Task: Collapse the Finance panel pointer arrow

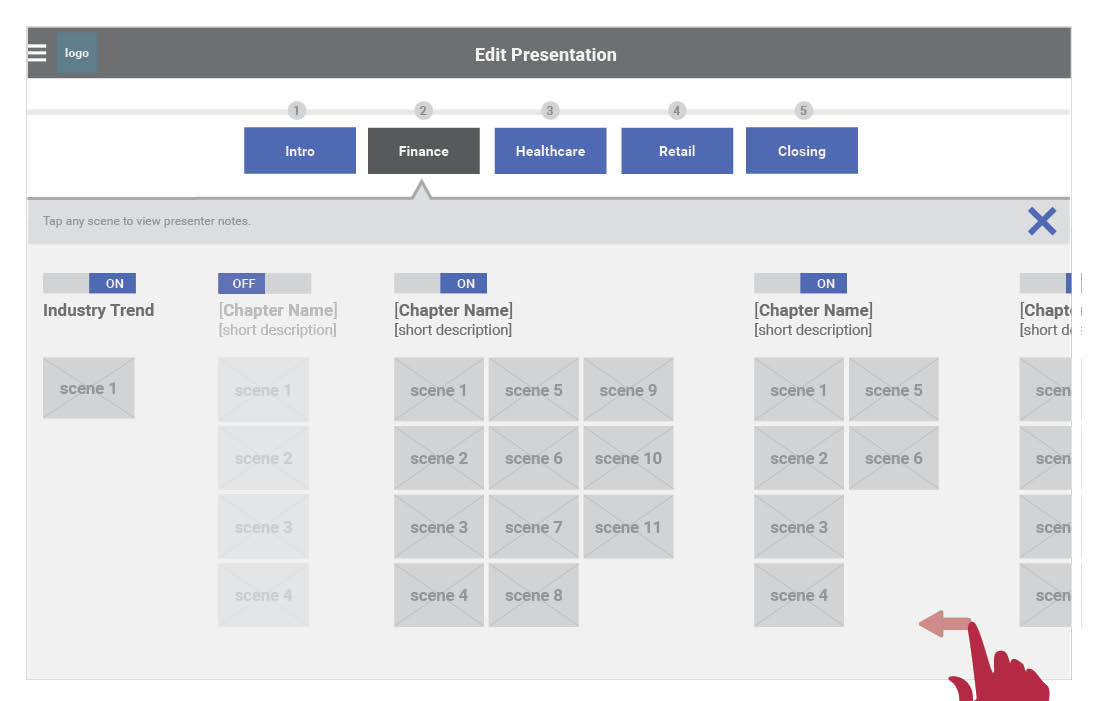Action: tap(421, 189)
